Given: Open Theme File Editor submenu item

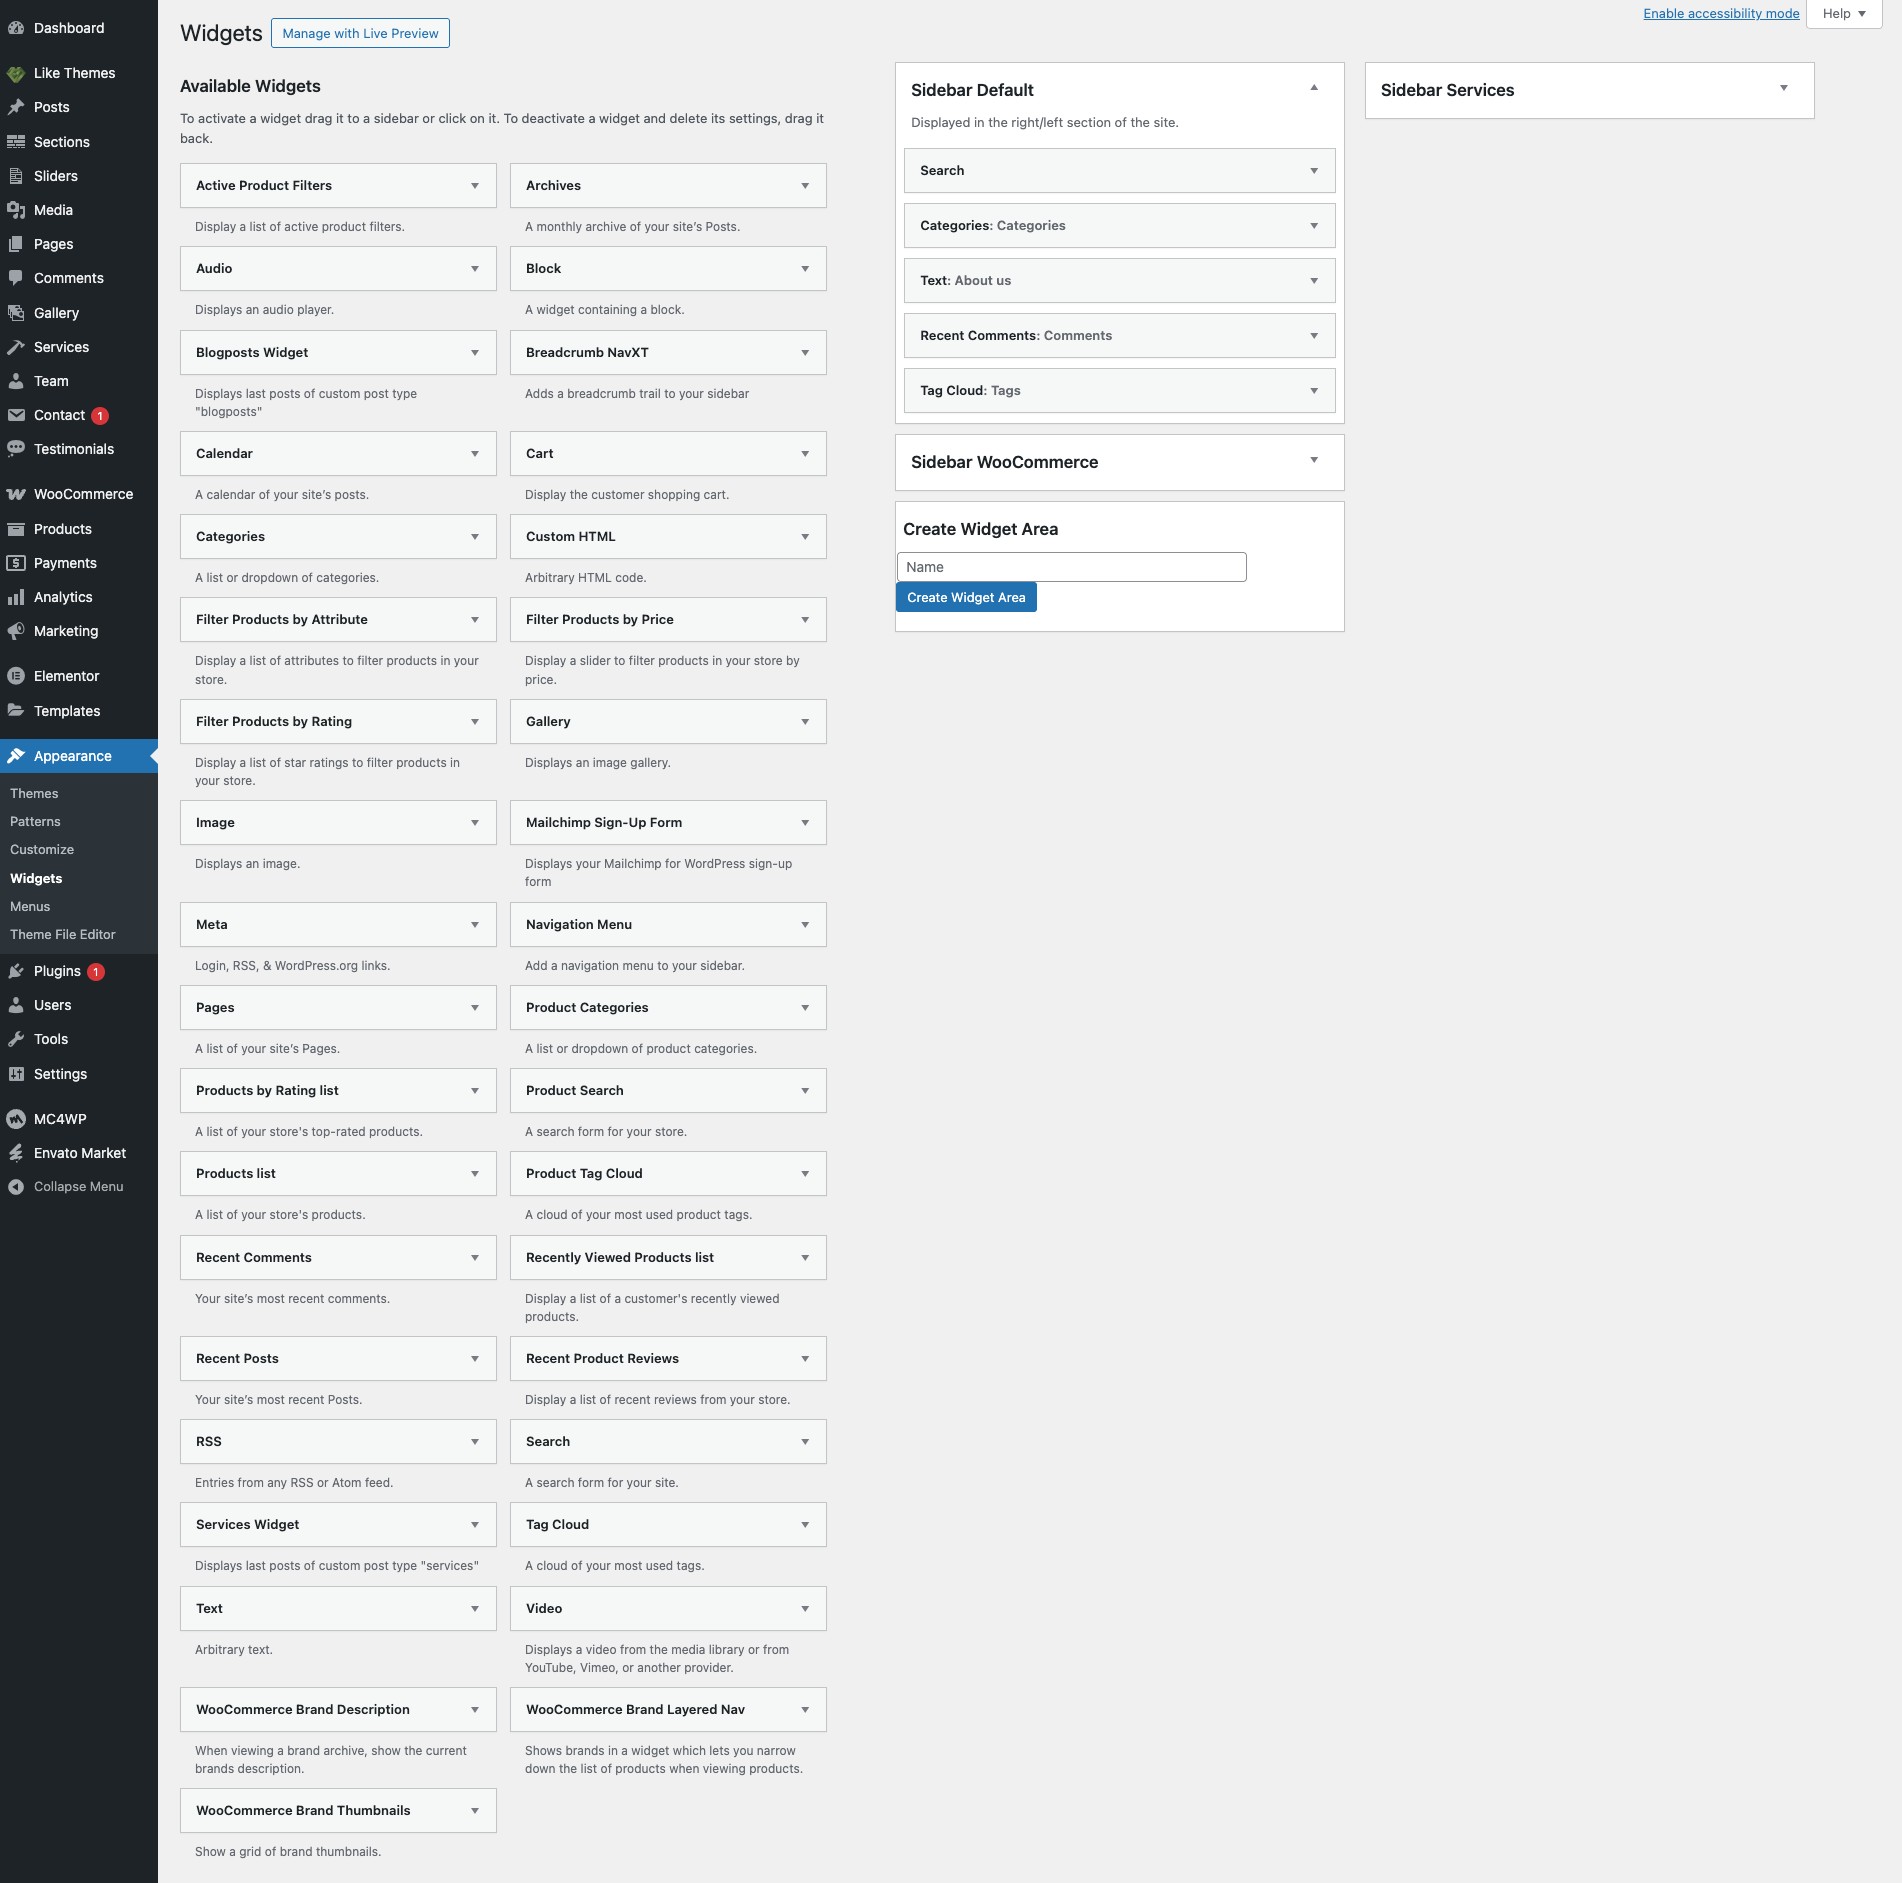Looking at the screenshot, I should [63, 934].
